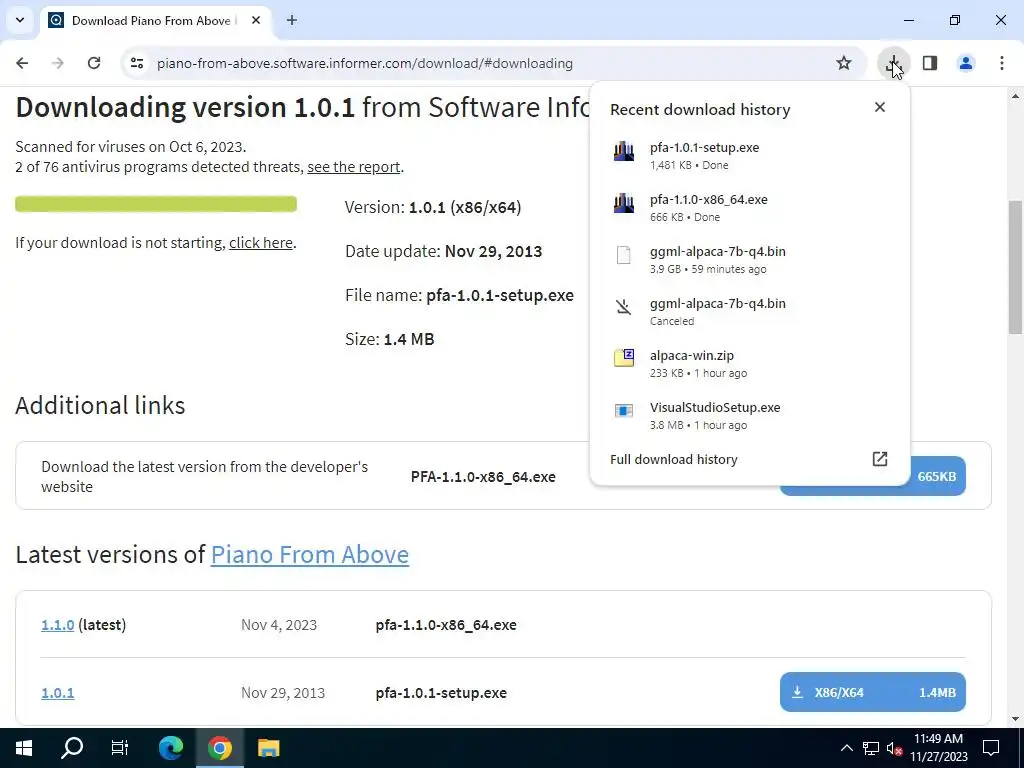Click the canceled ggml-alpaca download icon
1024x768 pixels.
tap(624, 307)
